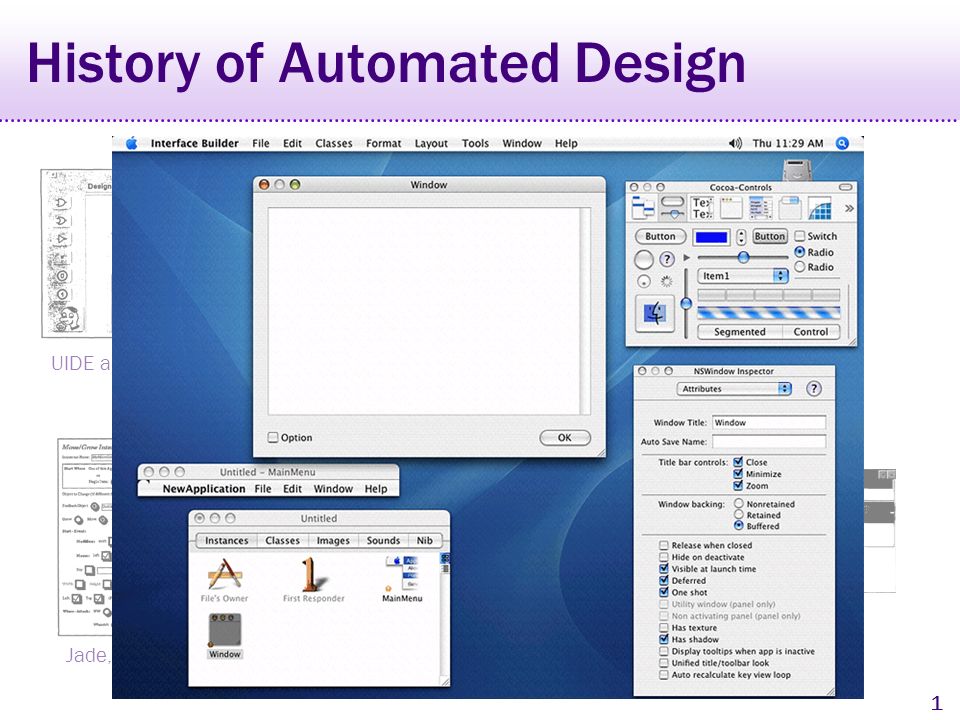The height and width of the screenshot is (720, 960).
Task: Enable Release when closed checkbox
Action: coord(664,545)
